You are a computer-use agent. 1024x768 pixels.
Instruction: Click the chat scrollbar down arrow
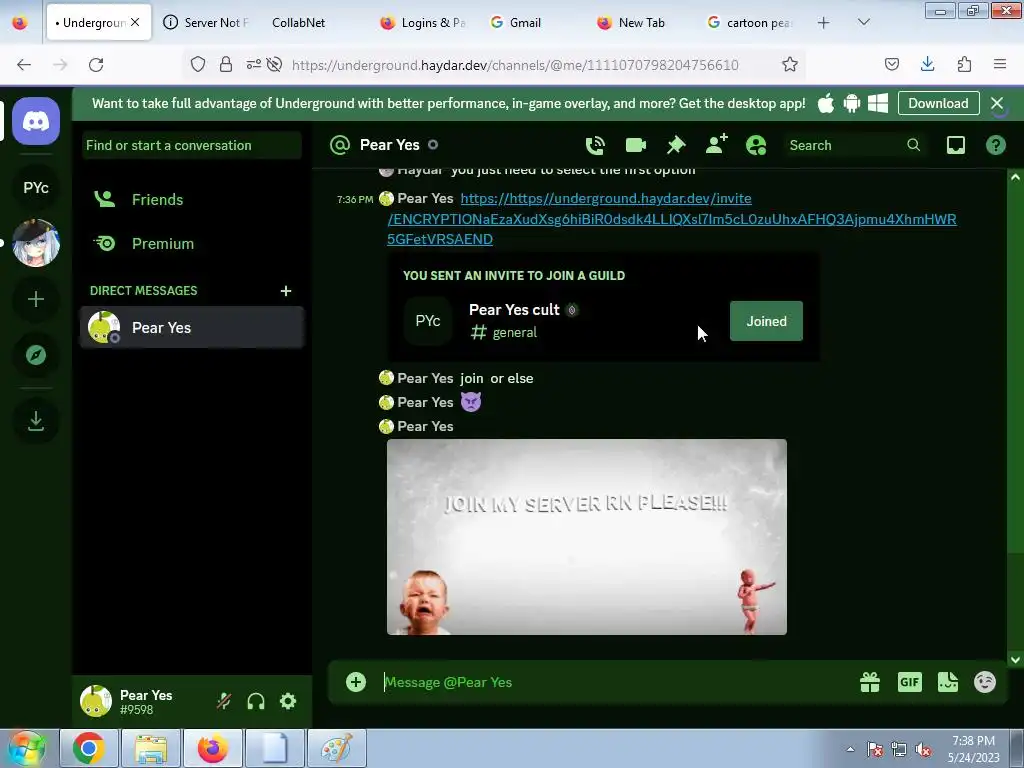(x=1015, y=660)
